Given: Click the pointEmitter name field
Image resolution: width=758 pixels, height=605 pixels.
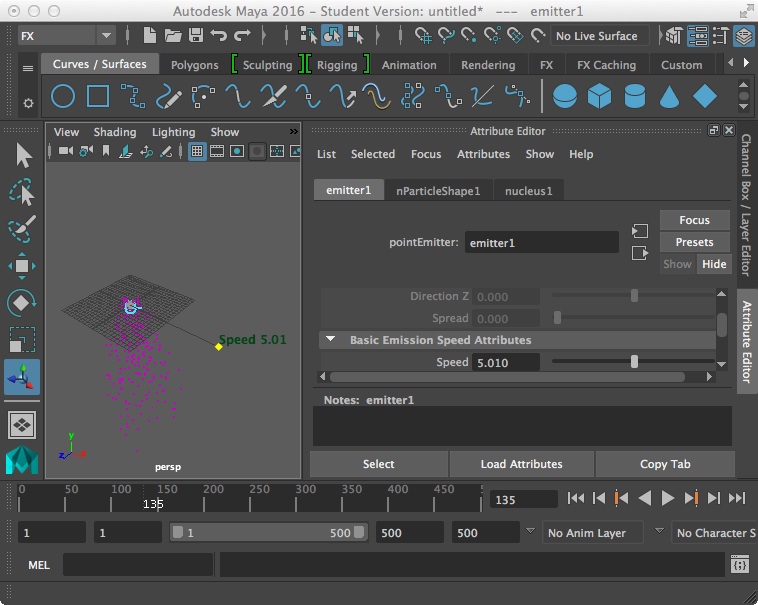Looking at the screenshot, I should click(x=541, y=243).
